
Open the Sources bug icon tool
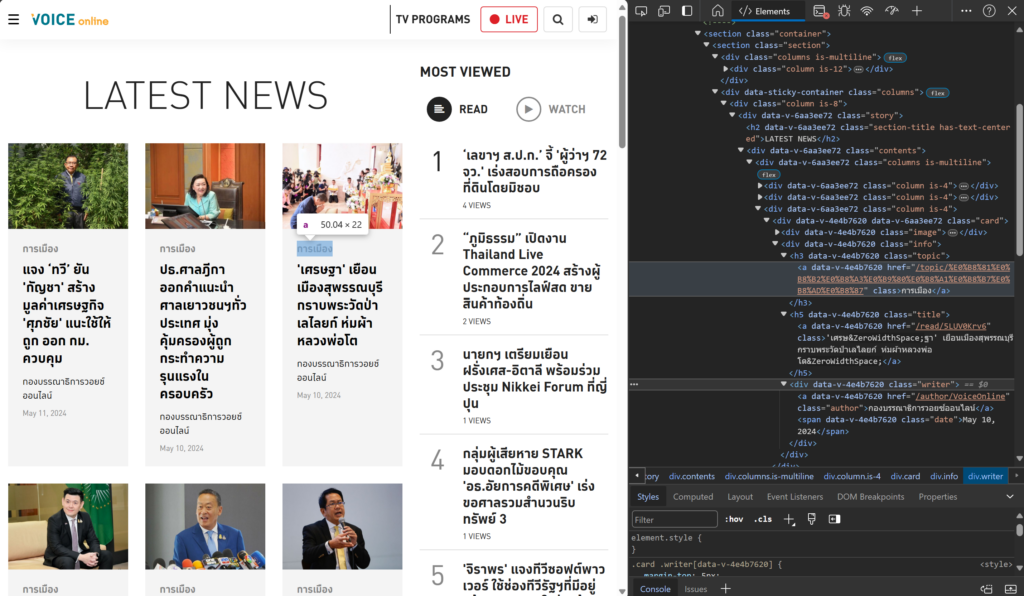844,11
